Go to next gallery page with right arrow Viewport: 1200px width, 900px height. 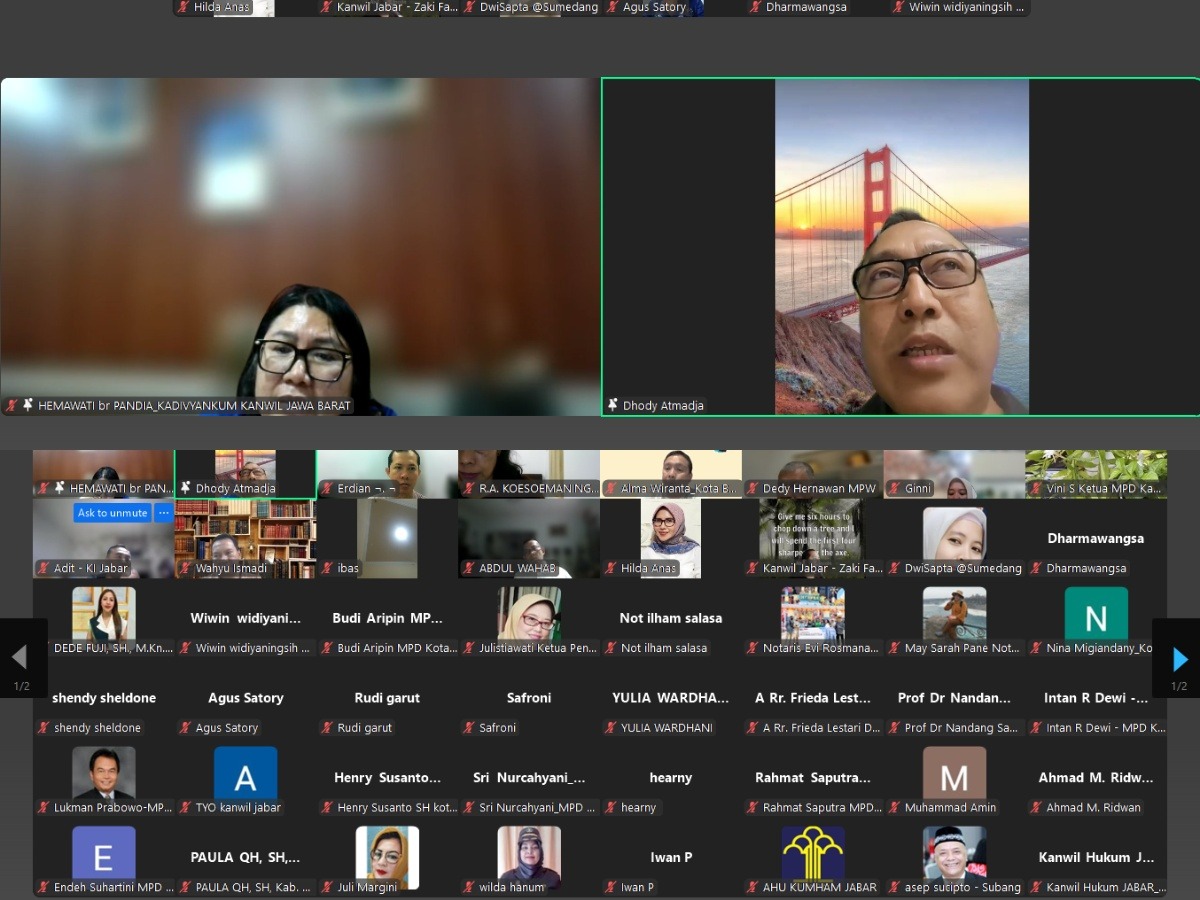pyautogui.click(x=1179, y=659)
